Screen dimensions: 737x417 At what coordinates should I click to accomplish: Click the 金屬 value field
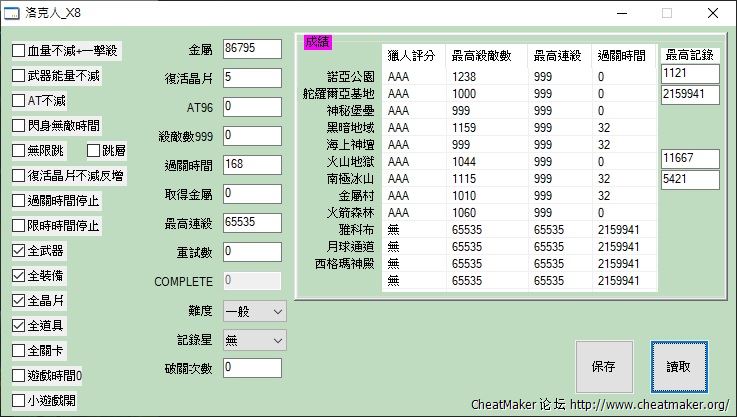click(254, 48)
